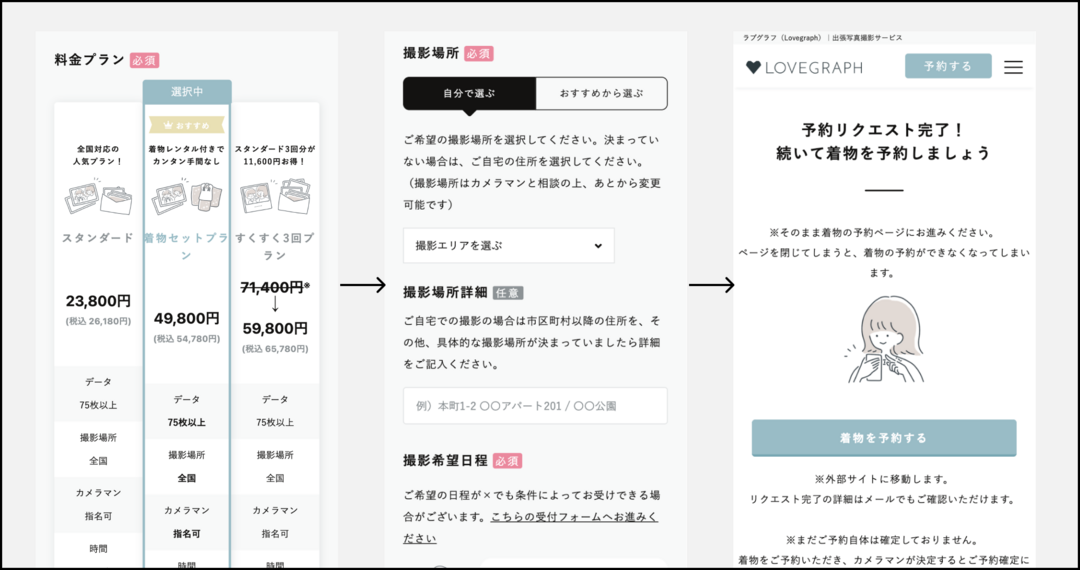The image size is (1080, 570).
Task: Click the chevron arrow in area dropdown
Action: pos(598,245)
